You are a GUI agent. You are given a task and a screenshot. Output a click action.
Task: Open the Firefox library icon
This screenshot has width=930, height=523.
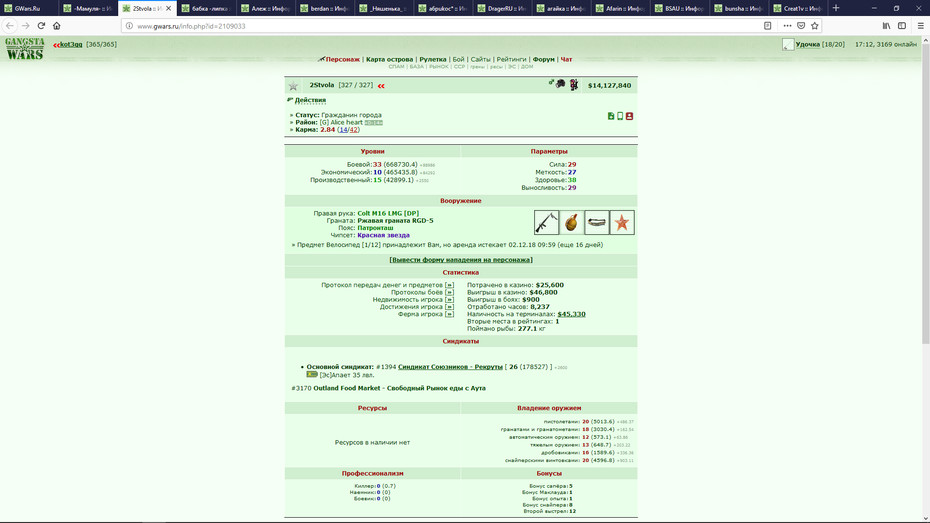pyautogui.click(x=886, y=26)
